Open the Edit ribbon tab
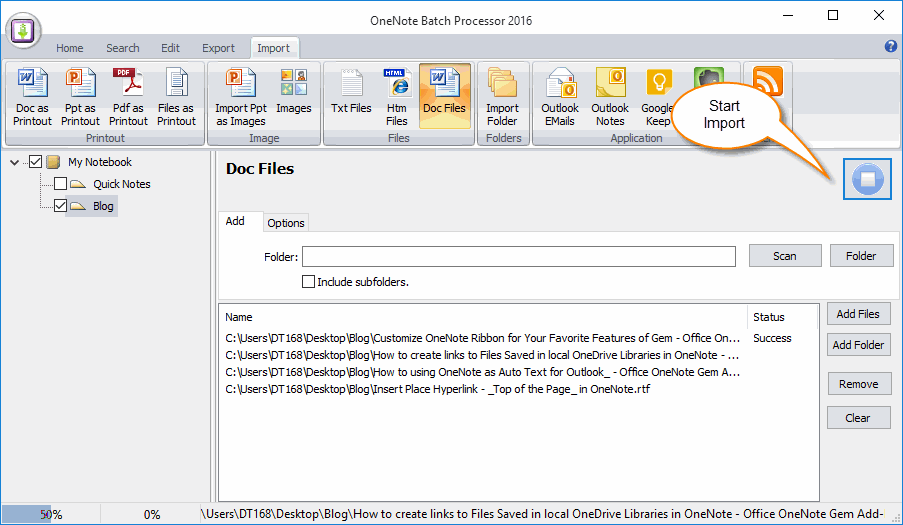This screenshot has height=525, width=903. (170, 48)
